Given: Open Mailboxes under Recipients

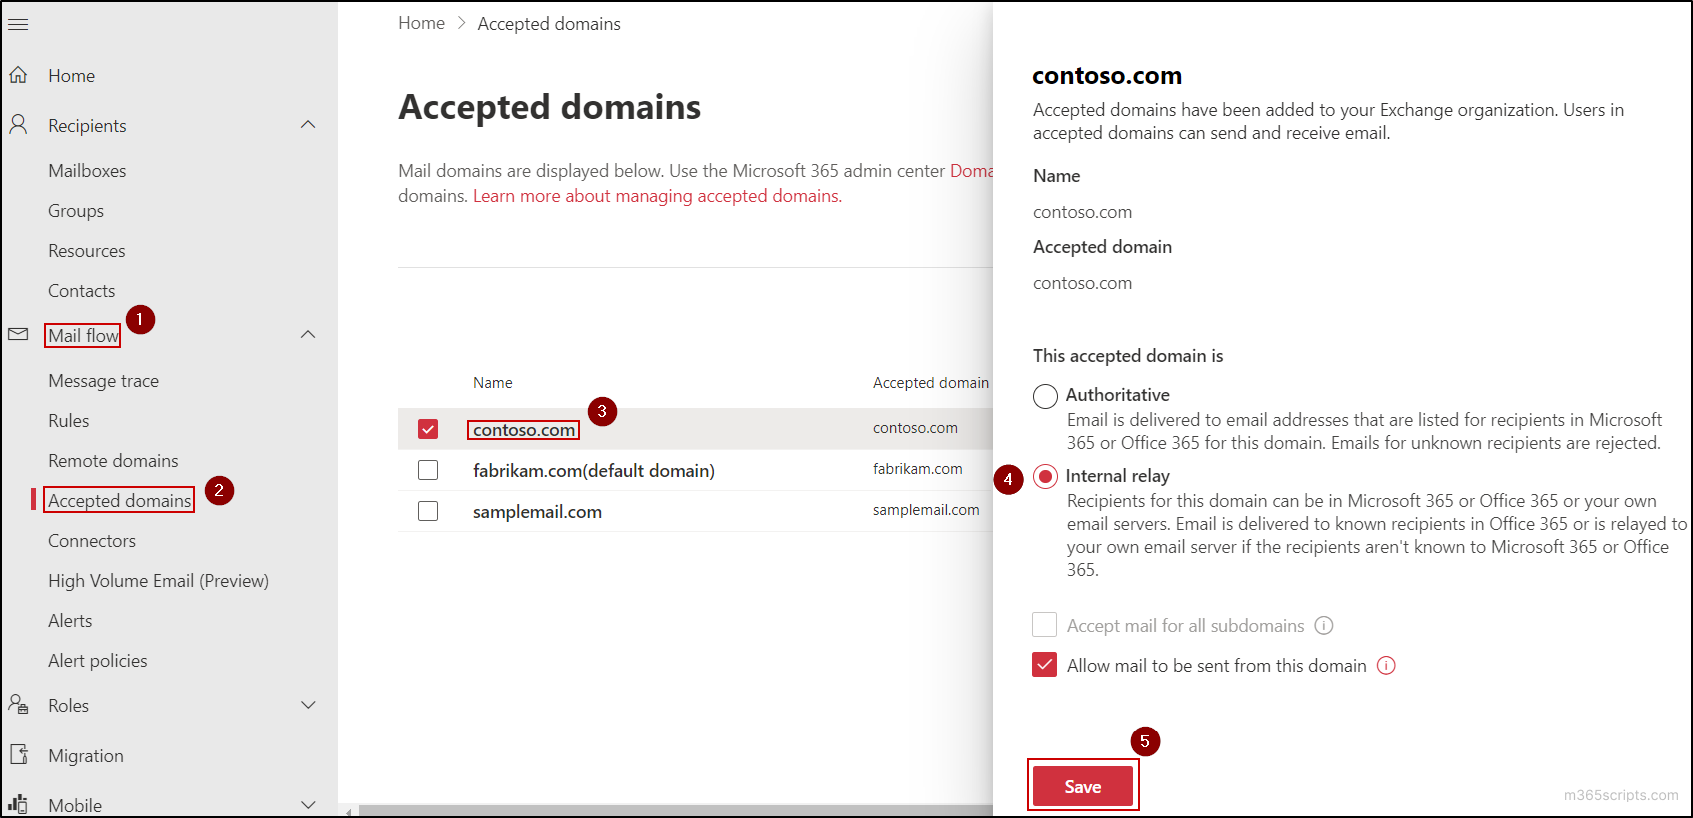Looking at the screenshot, I should pyautogui.click(x=87, y=171).
